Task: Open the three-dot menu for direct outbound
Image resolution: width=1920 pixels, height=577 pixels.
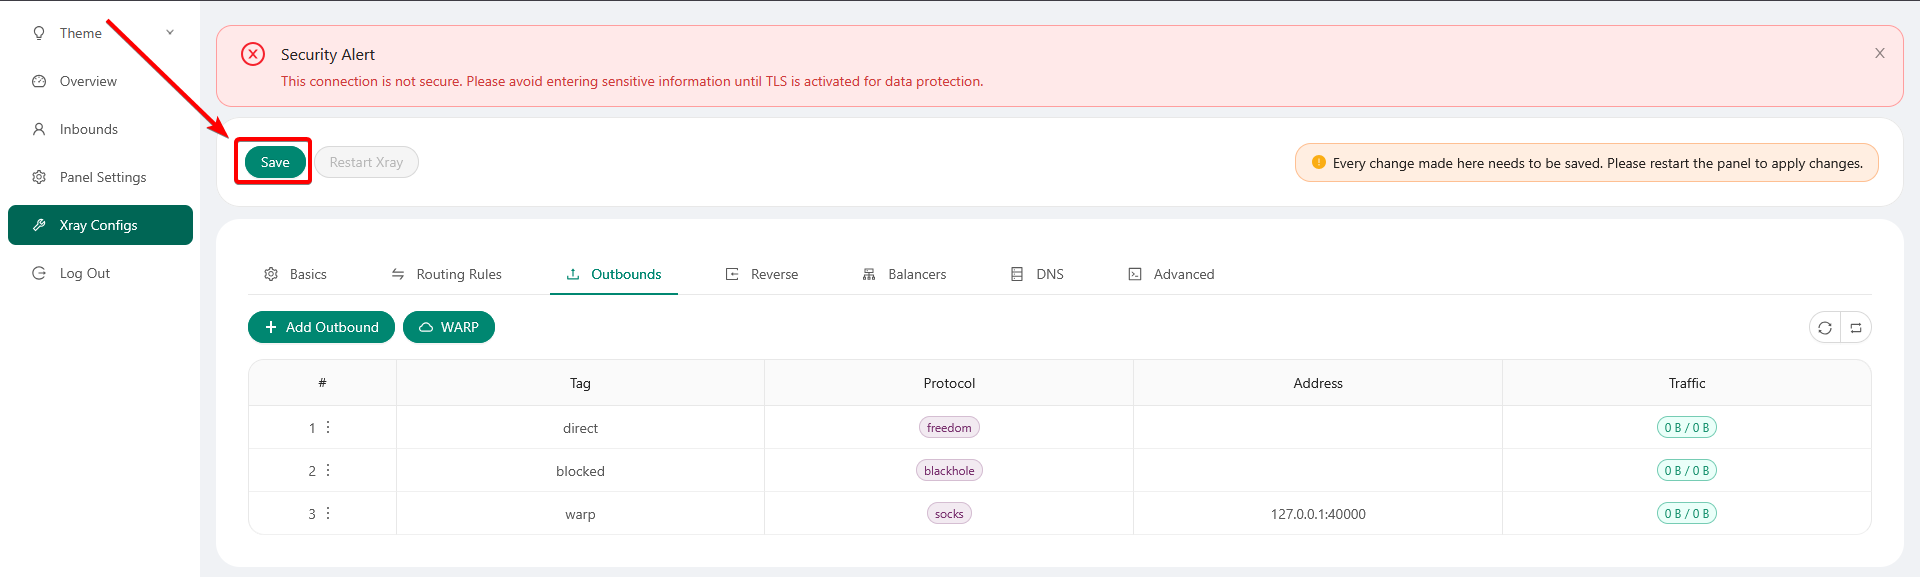Action: [x=328, y=428]
